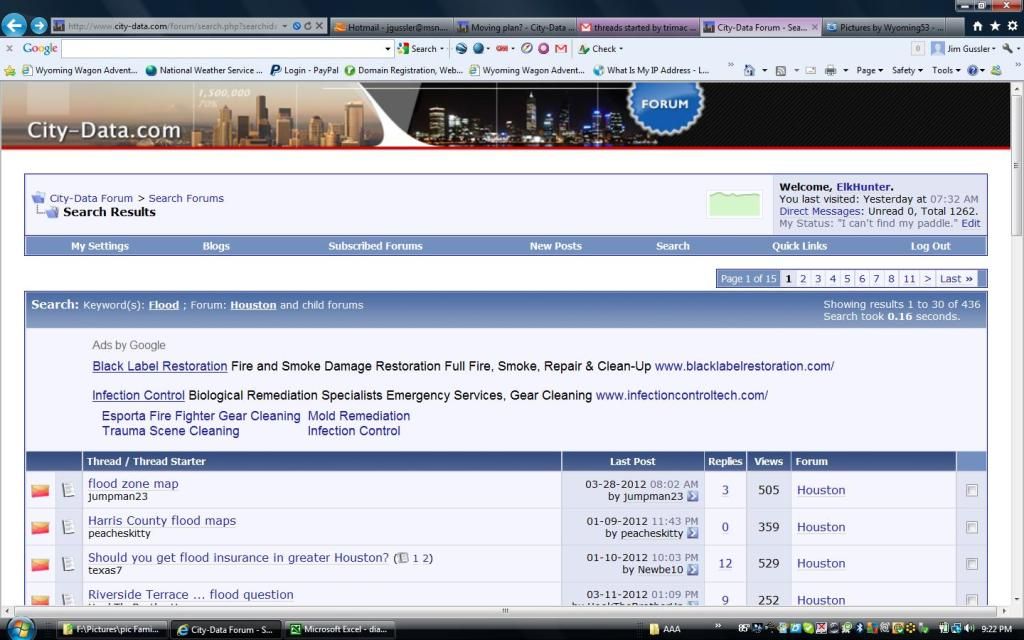Image resolution: width=1024 pixels, height=640 pixels.
Task: Open the Page menu in the command bar
Action: point(870,70)
